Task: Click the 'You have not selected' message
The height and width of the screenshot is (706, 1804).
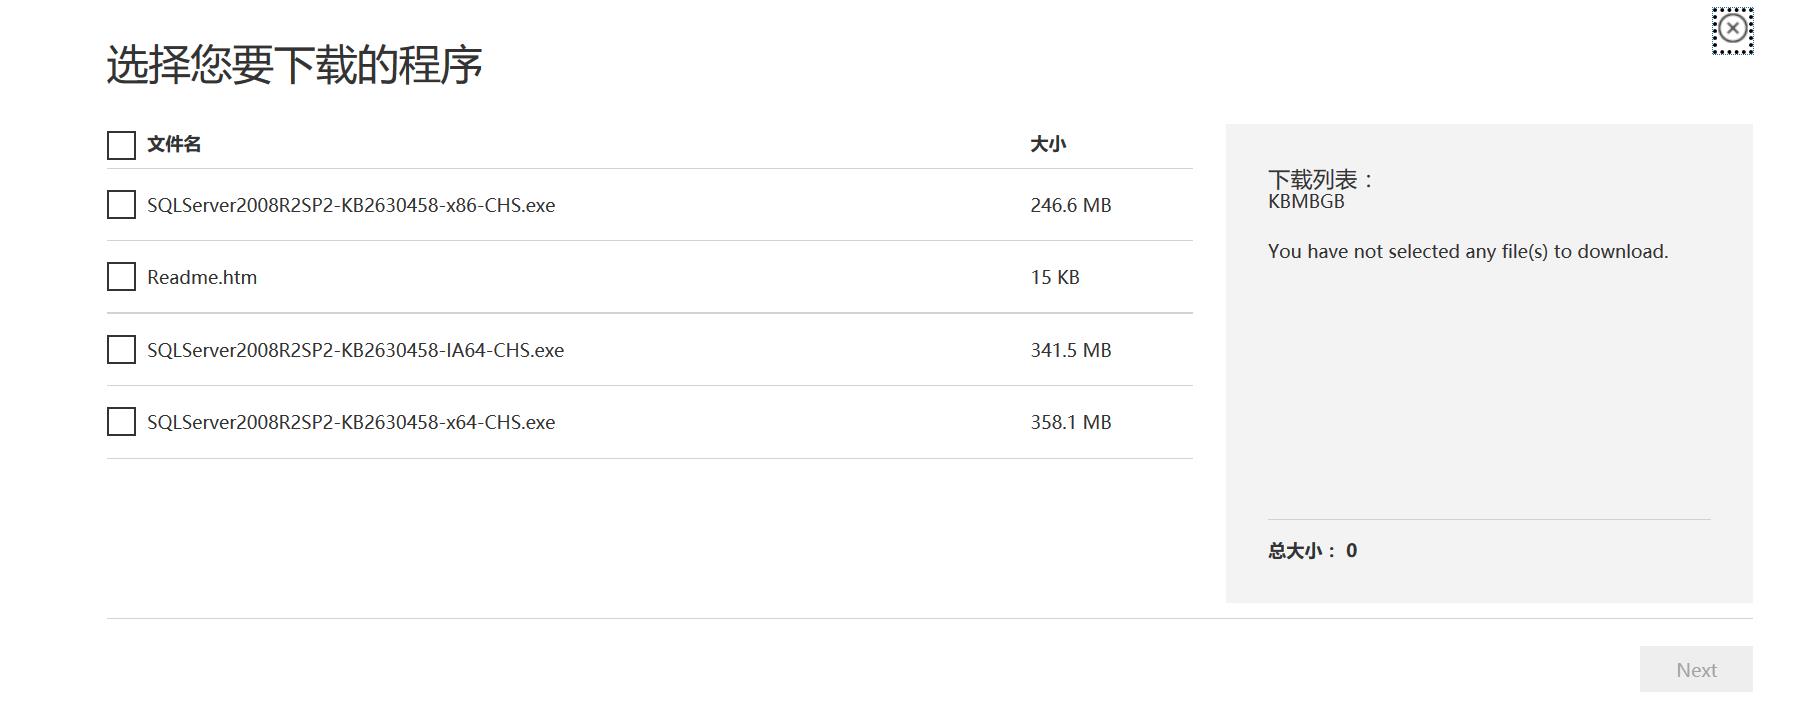Action: (x=1468, y=252)
